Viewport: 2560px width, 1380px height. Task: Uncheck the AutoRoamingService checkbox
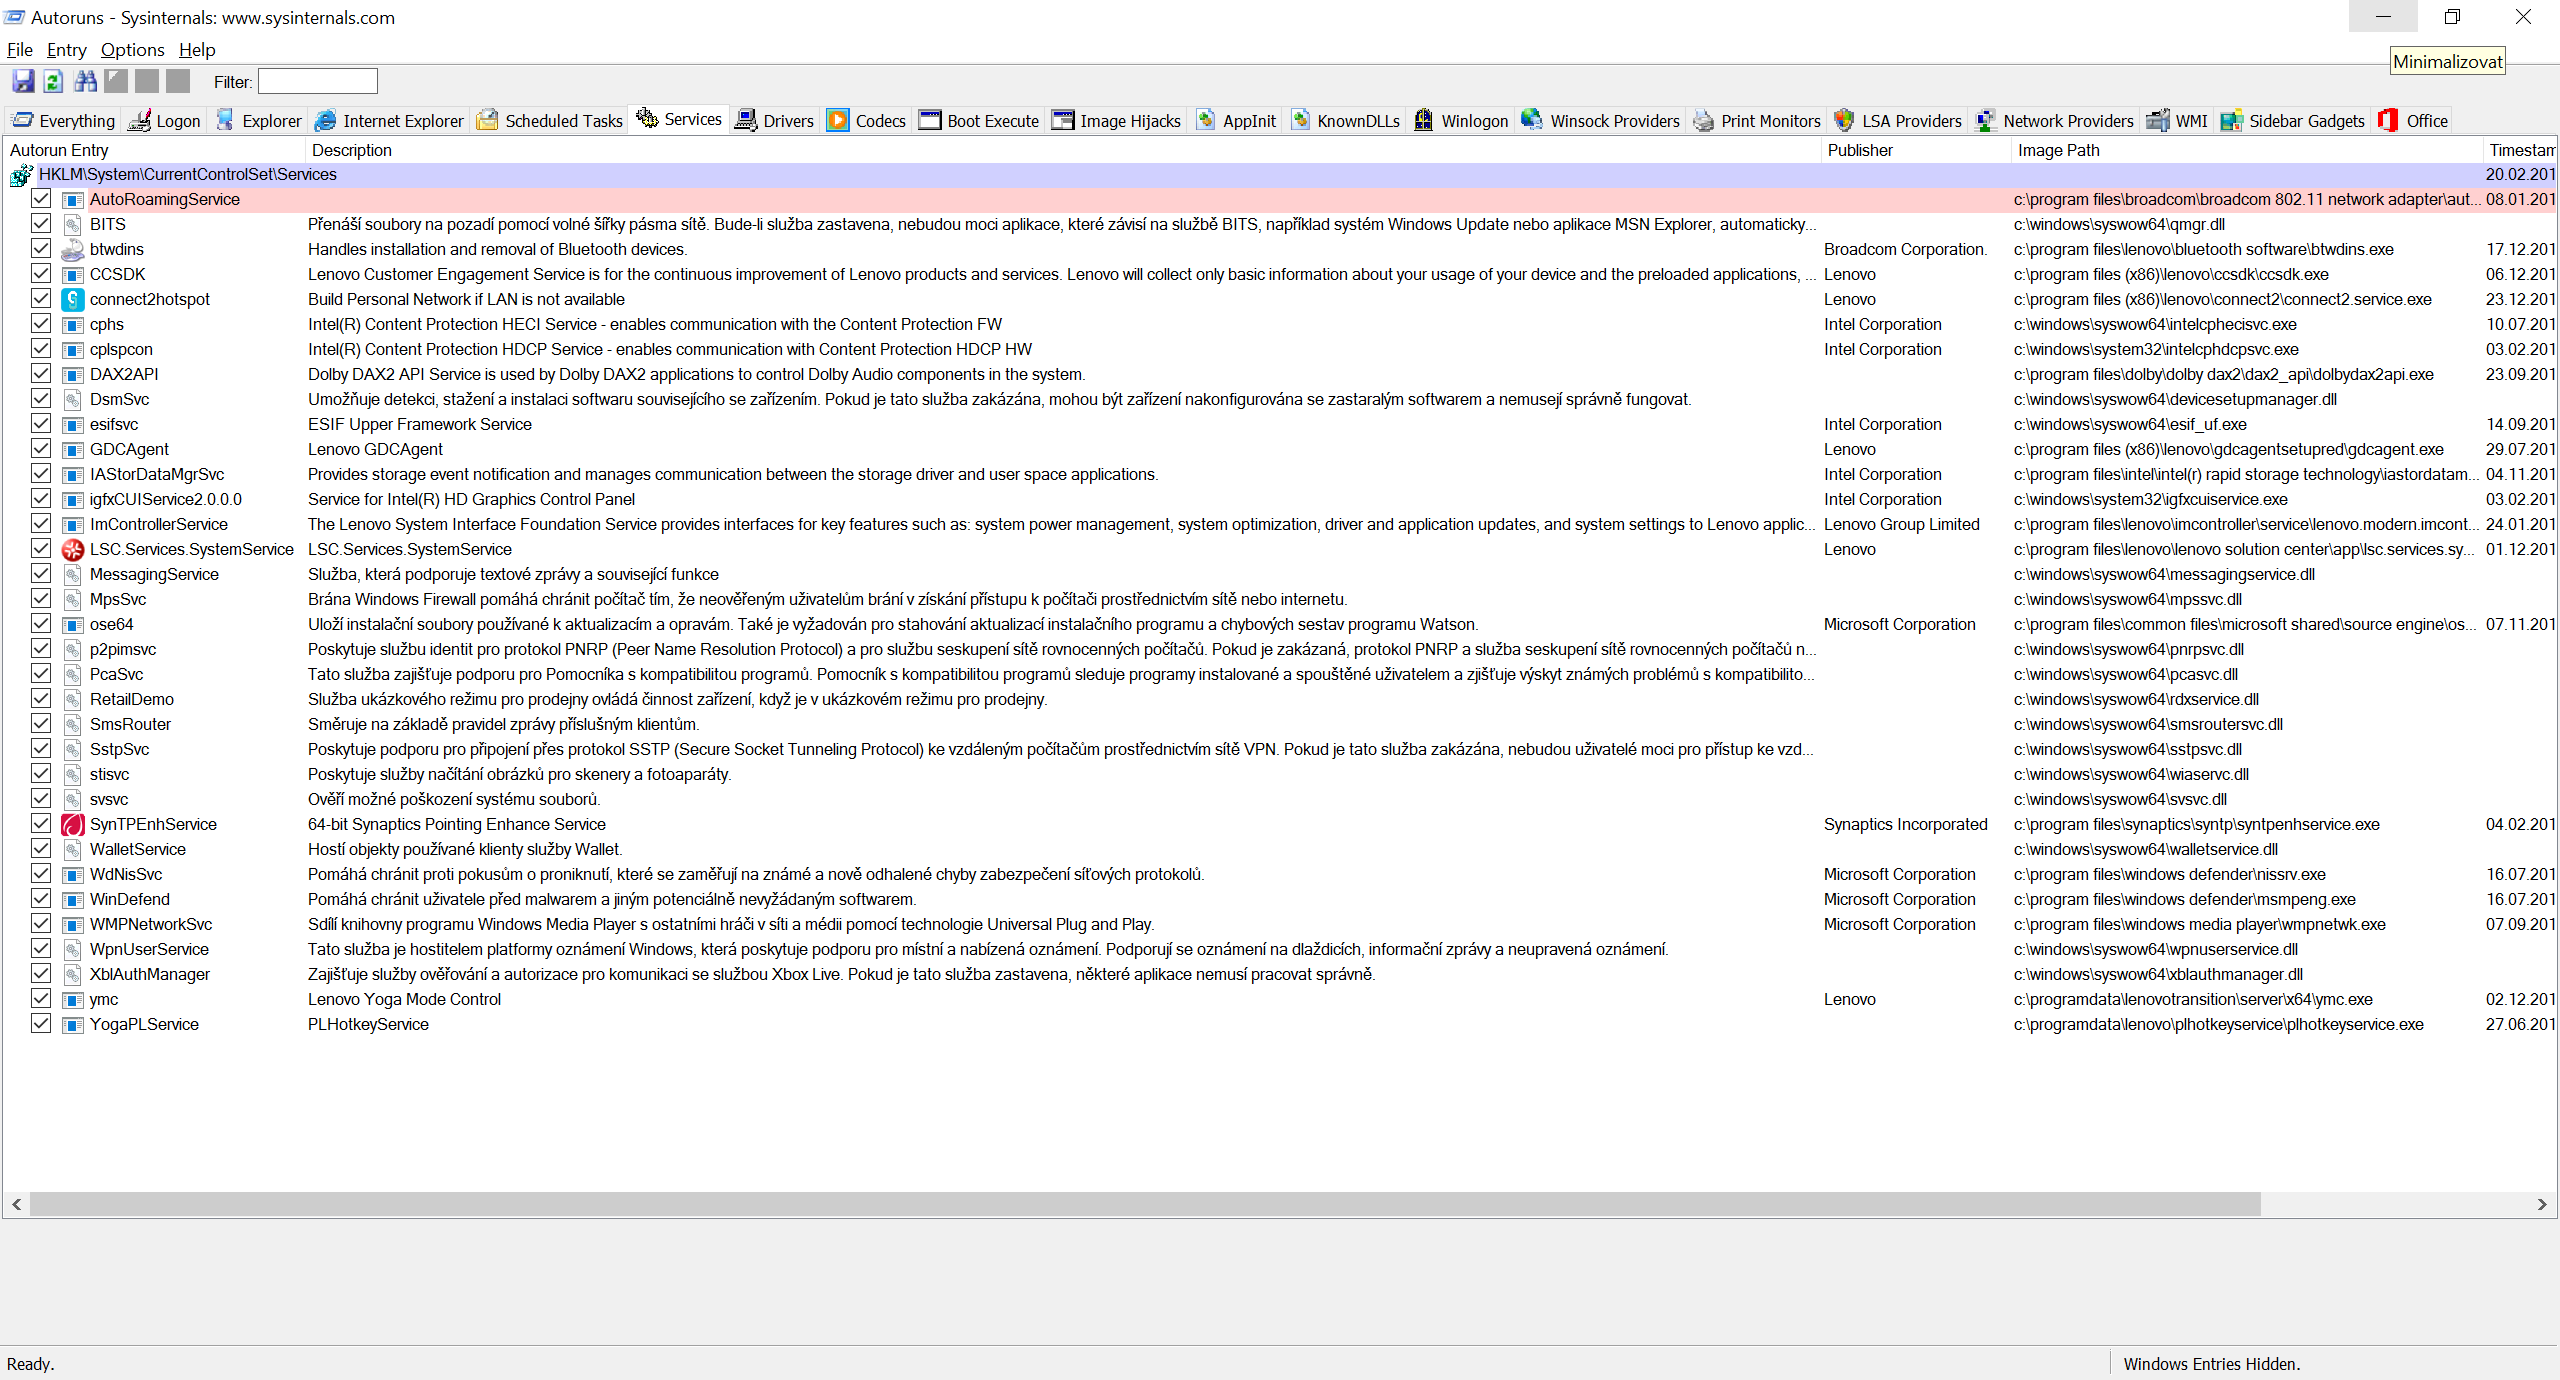(x=41, y=199)
